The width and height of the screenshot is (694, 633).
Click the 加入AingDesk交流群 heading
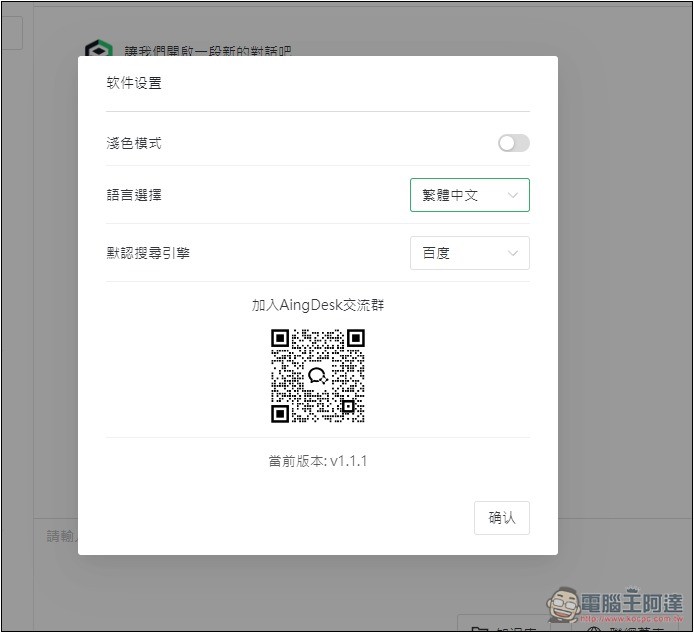coord(317,305)
